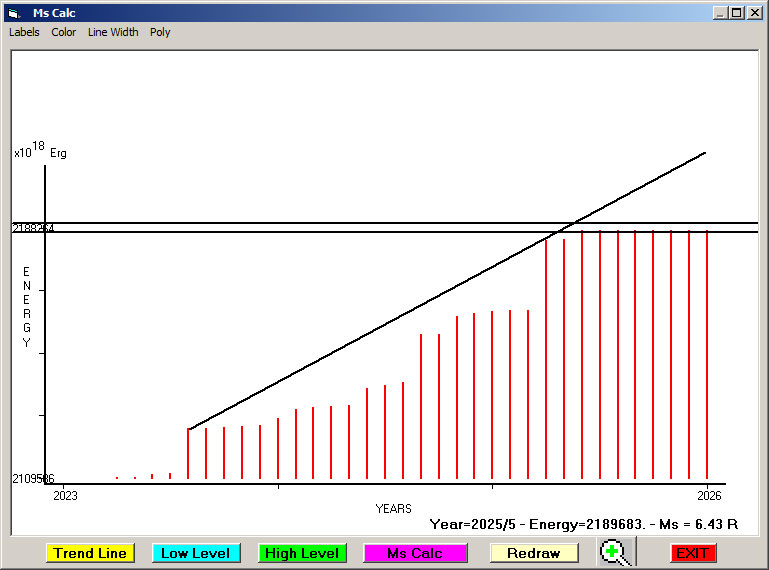Image resolution: width=769 pixels, height=570 pixels.
Task: Maximize the Ms Calc window
Action: coord(737,13)
